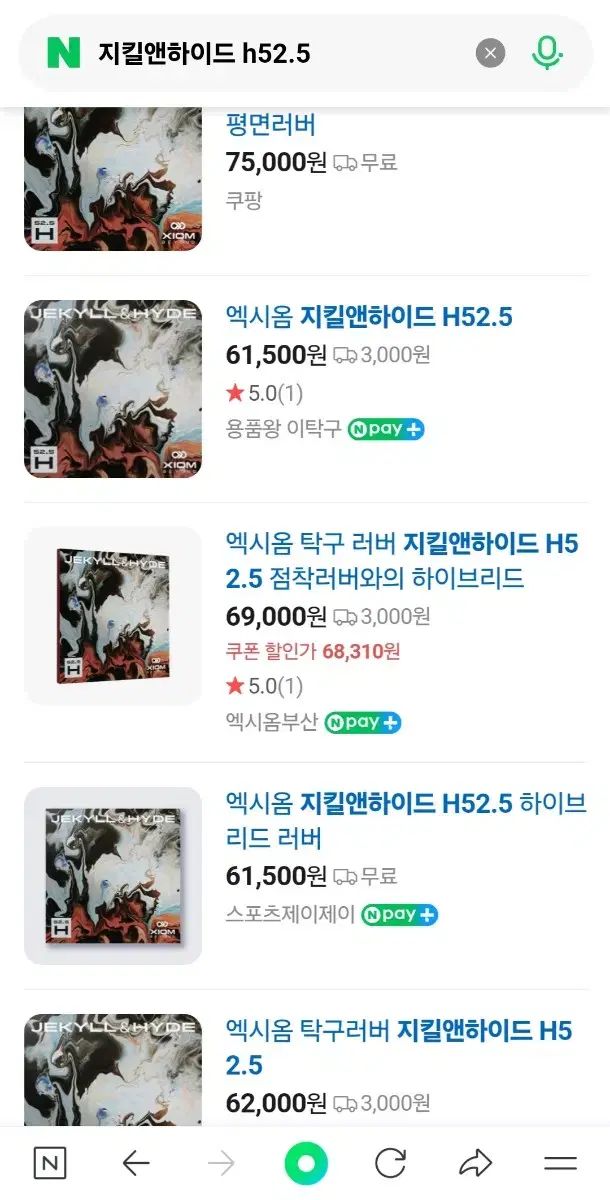Open the 하이브리드 러버 product title link
The height and width of the screenshot is (1200, 610).
406,820
